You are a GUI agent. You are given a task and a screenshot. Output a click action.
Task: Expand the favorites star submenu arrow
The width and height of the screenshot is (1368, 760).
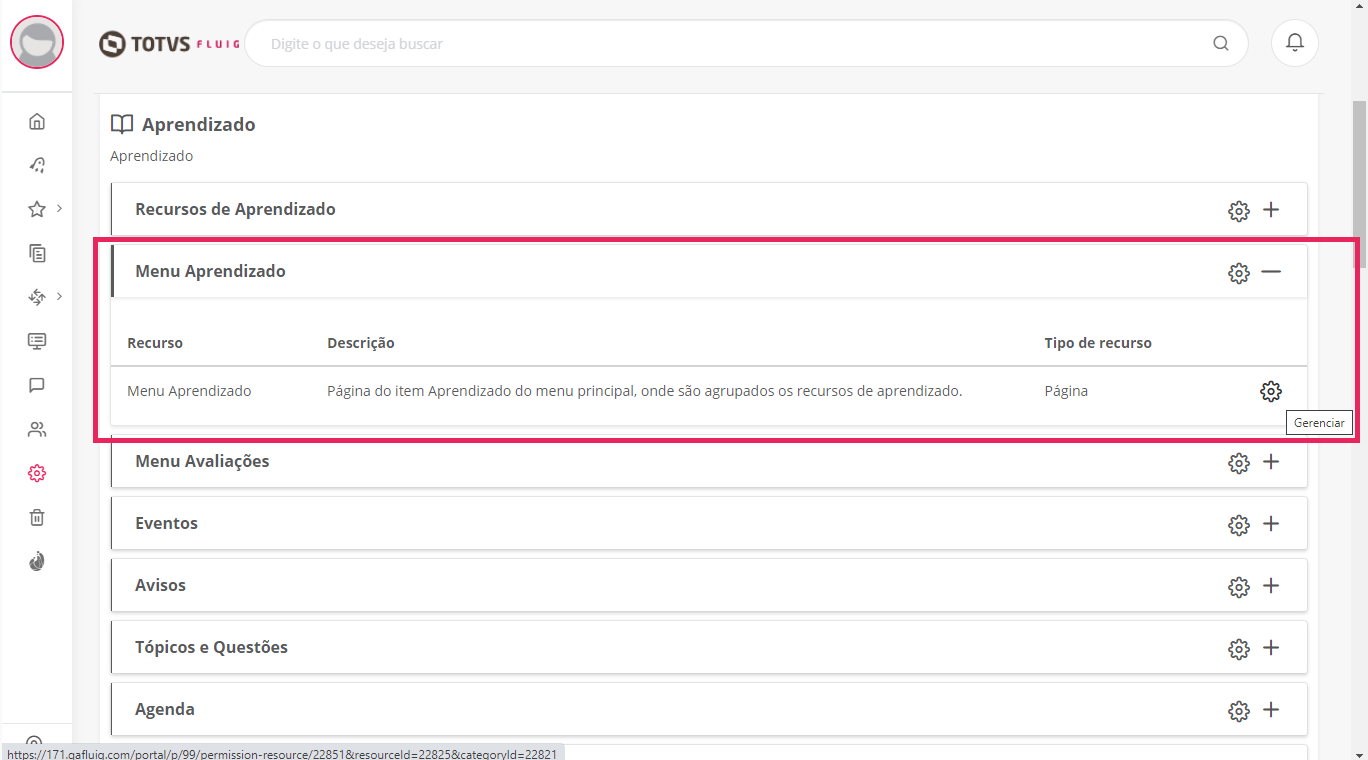point(60,209)
